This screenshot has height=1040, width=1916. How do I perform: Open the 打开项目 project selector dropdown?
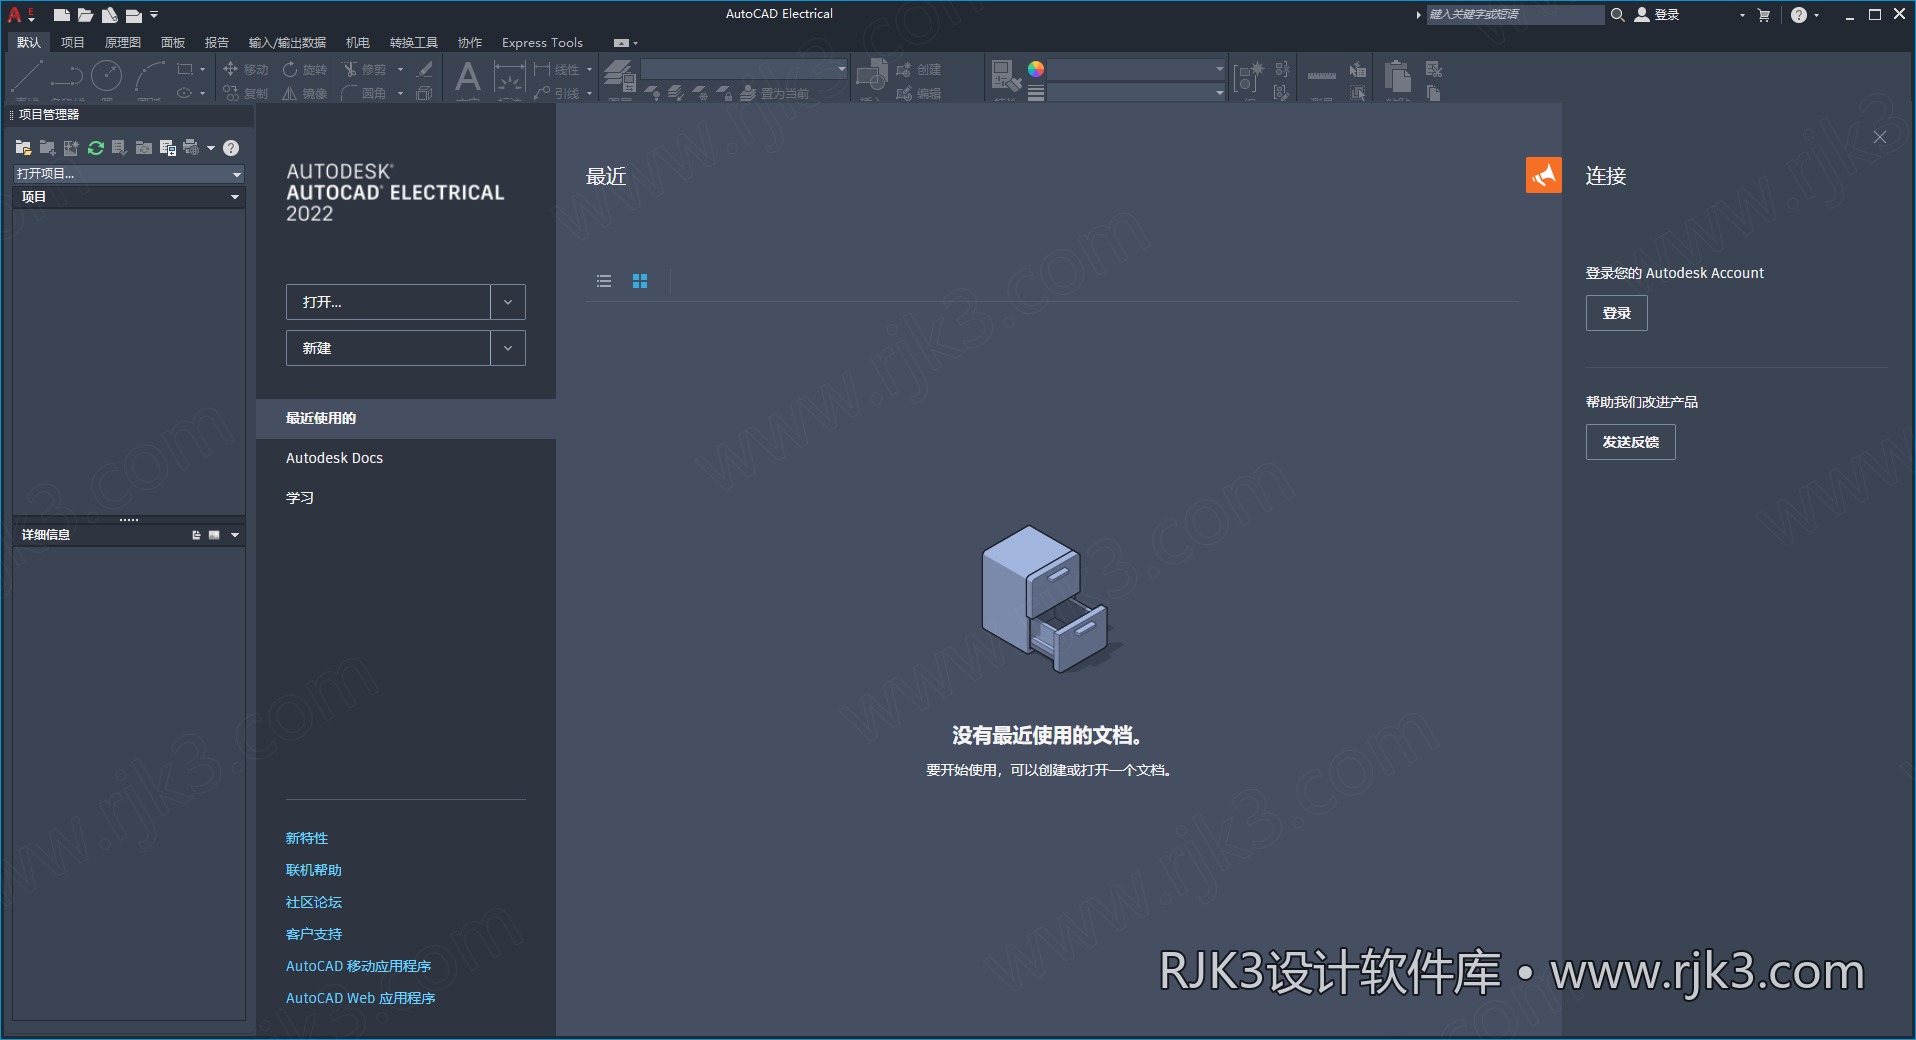[129, 174]
